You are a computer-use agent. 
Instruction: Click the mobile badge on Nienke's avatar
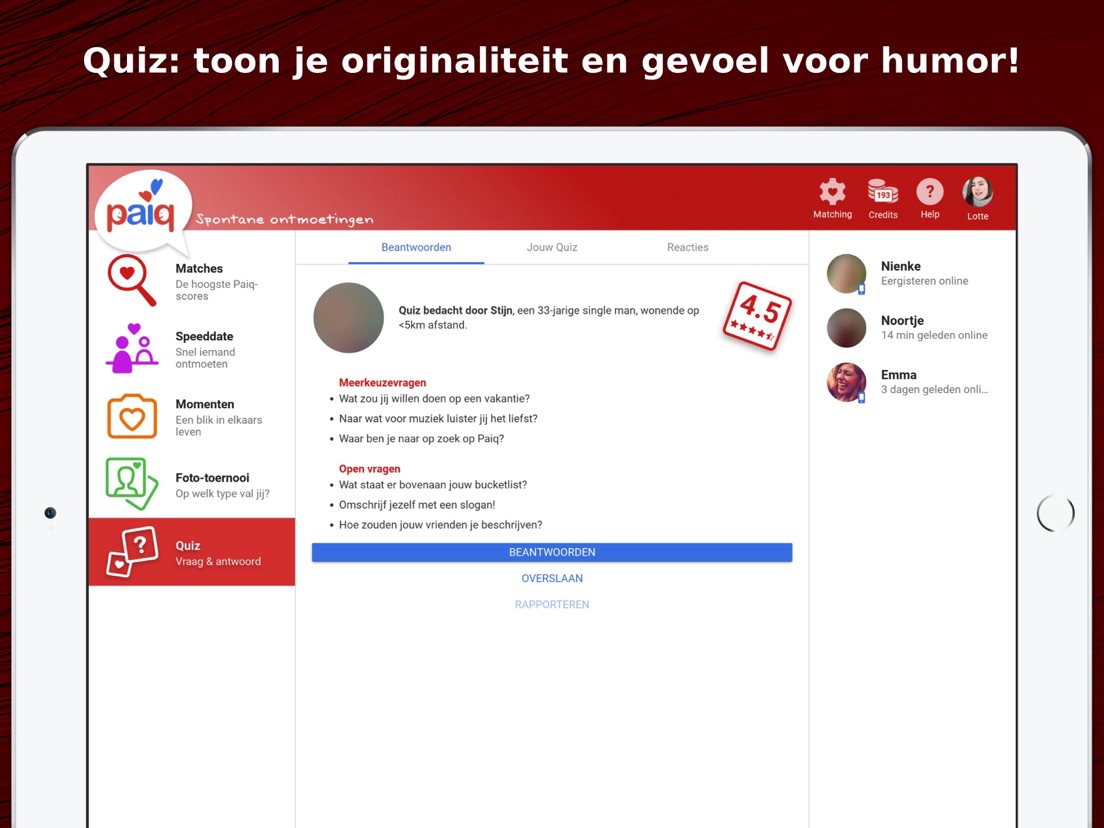click(x=861, y=289)
